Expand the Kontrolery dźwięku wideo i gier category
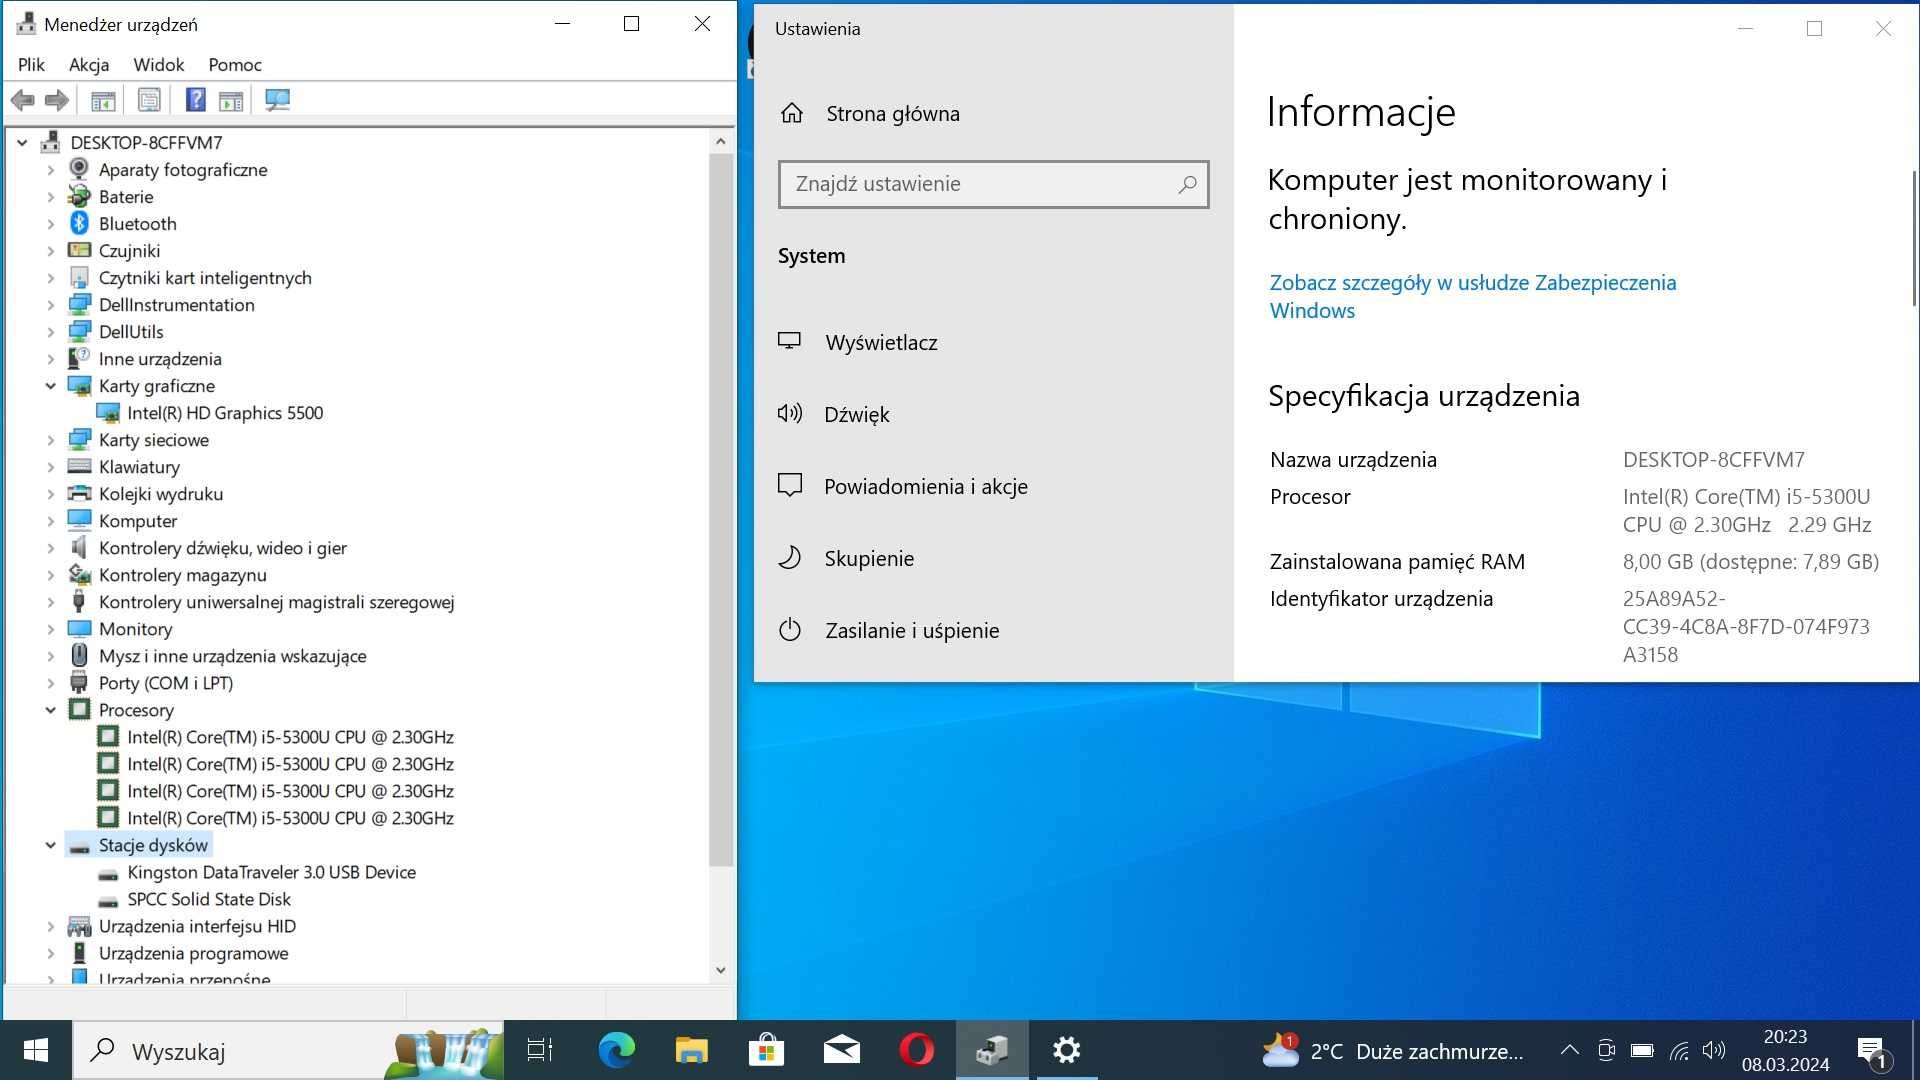This screenshot has height=1080, width=1920. coord(50,547)
